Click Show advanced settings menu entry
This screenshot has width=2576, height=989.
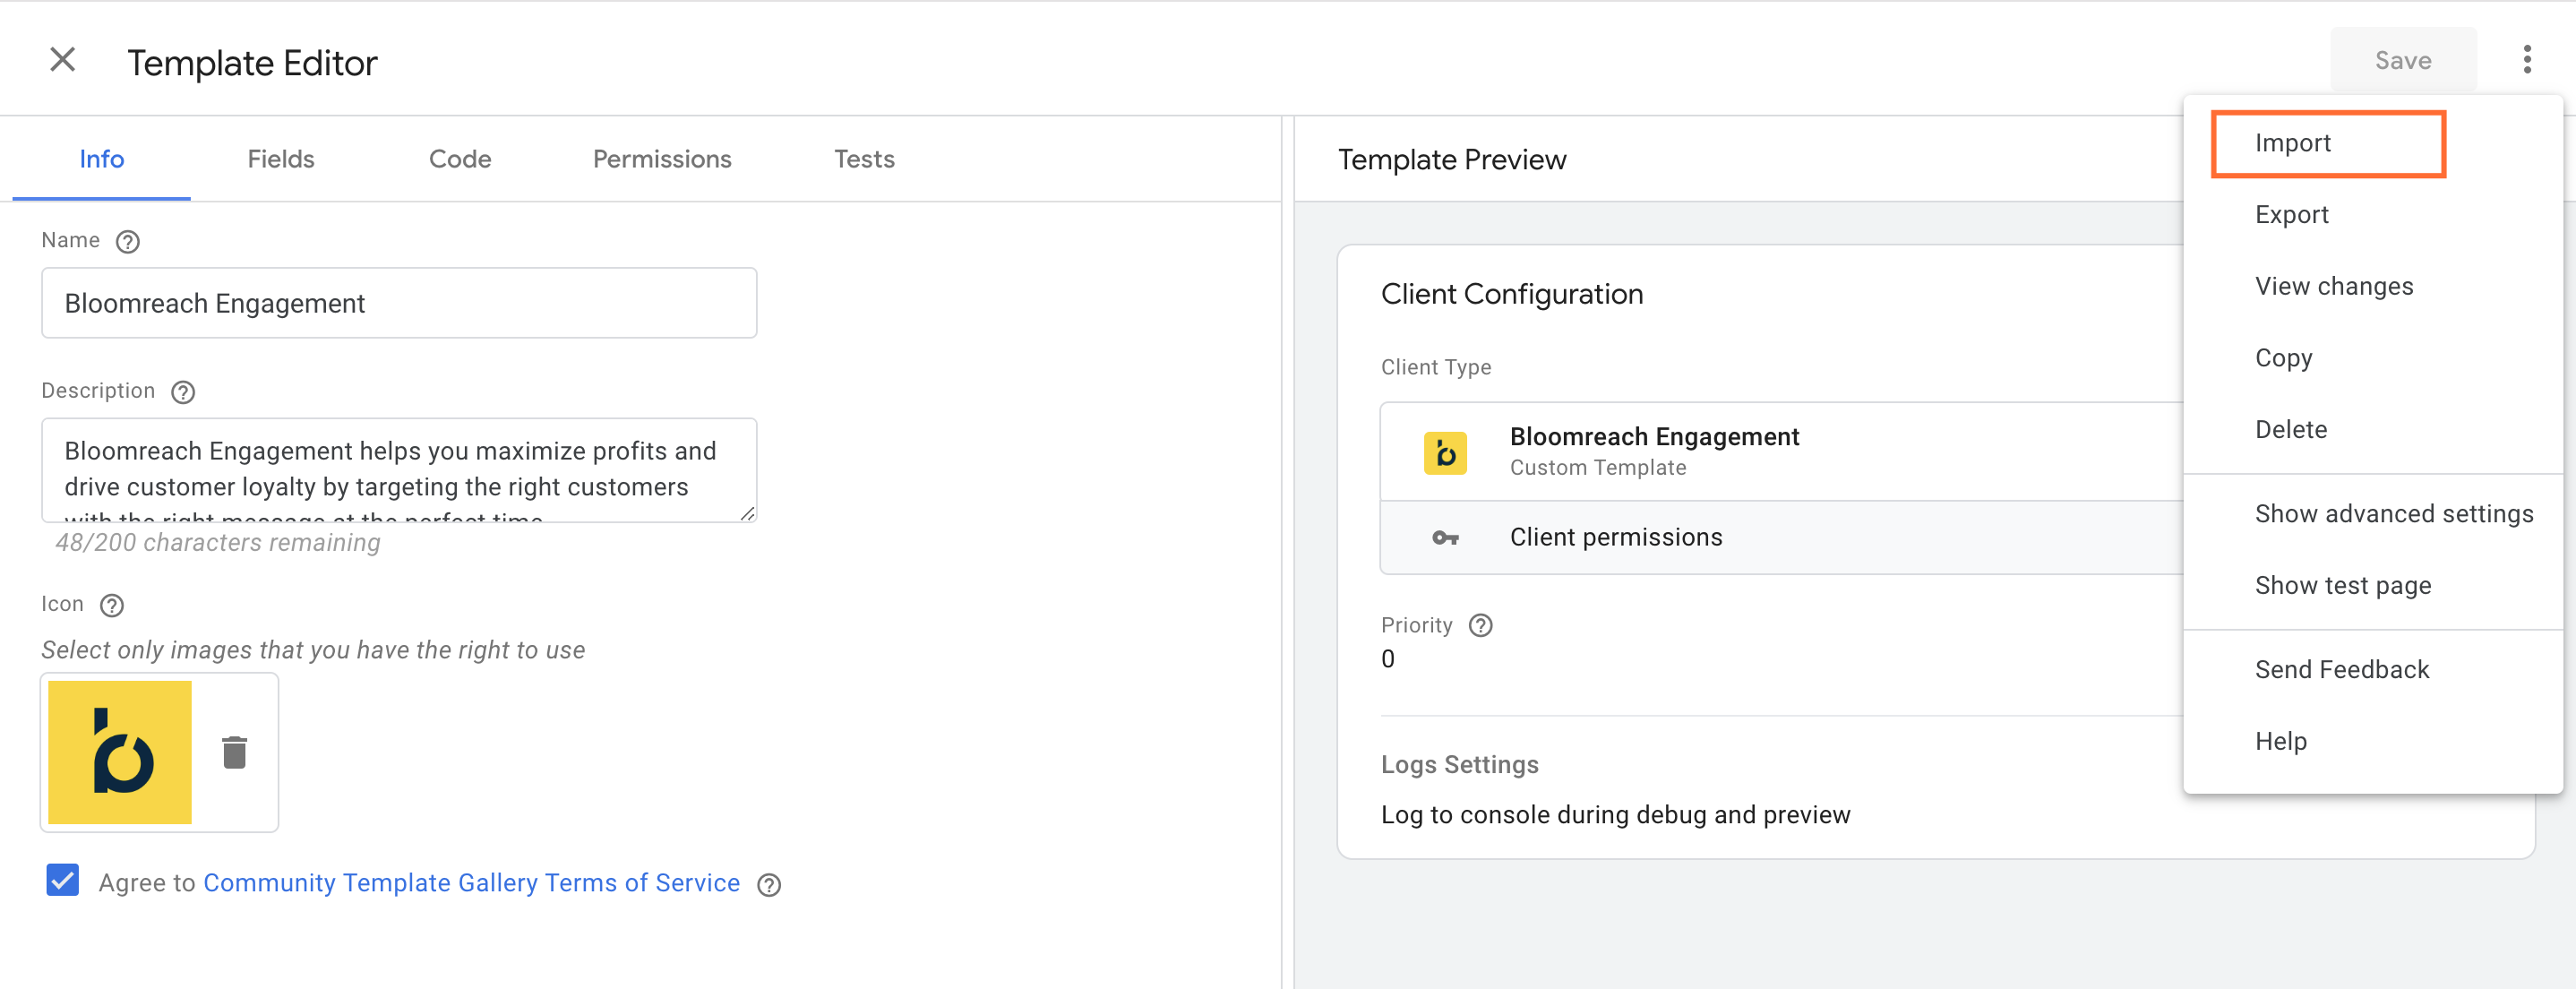2373,514
